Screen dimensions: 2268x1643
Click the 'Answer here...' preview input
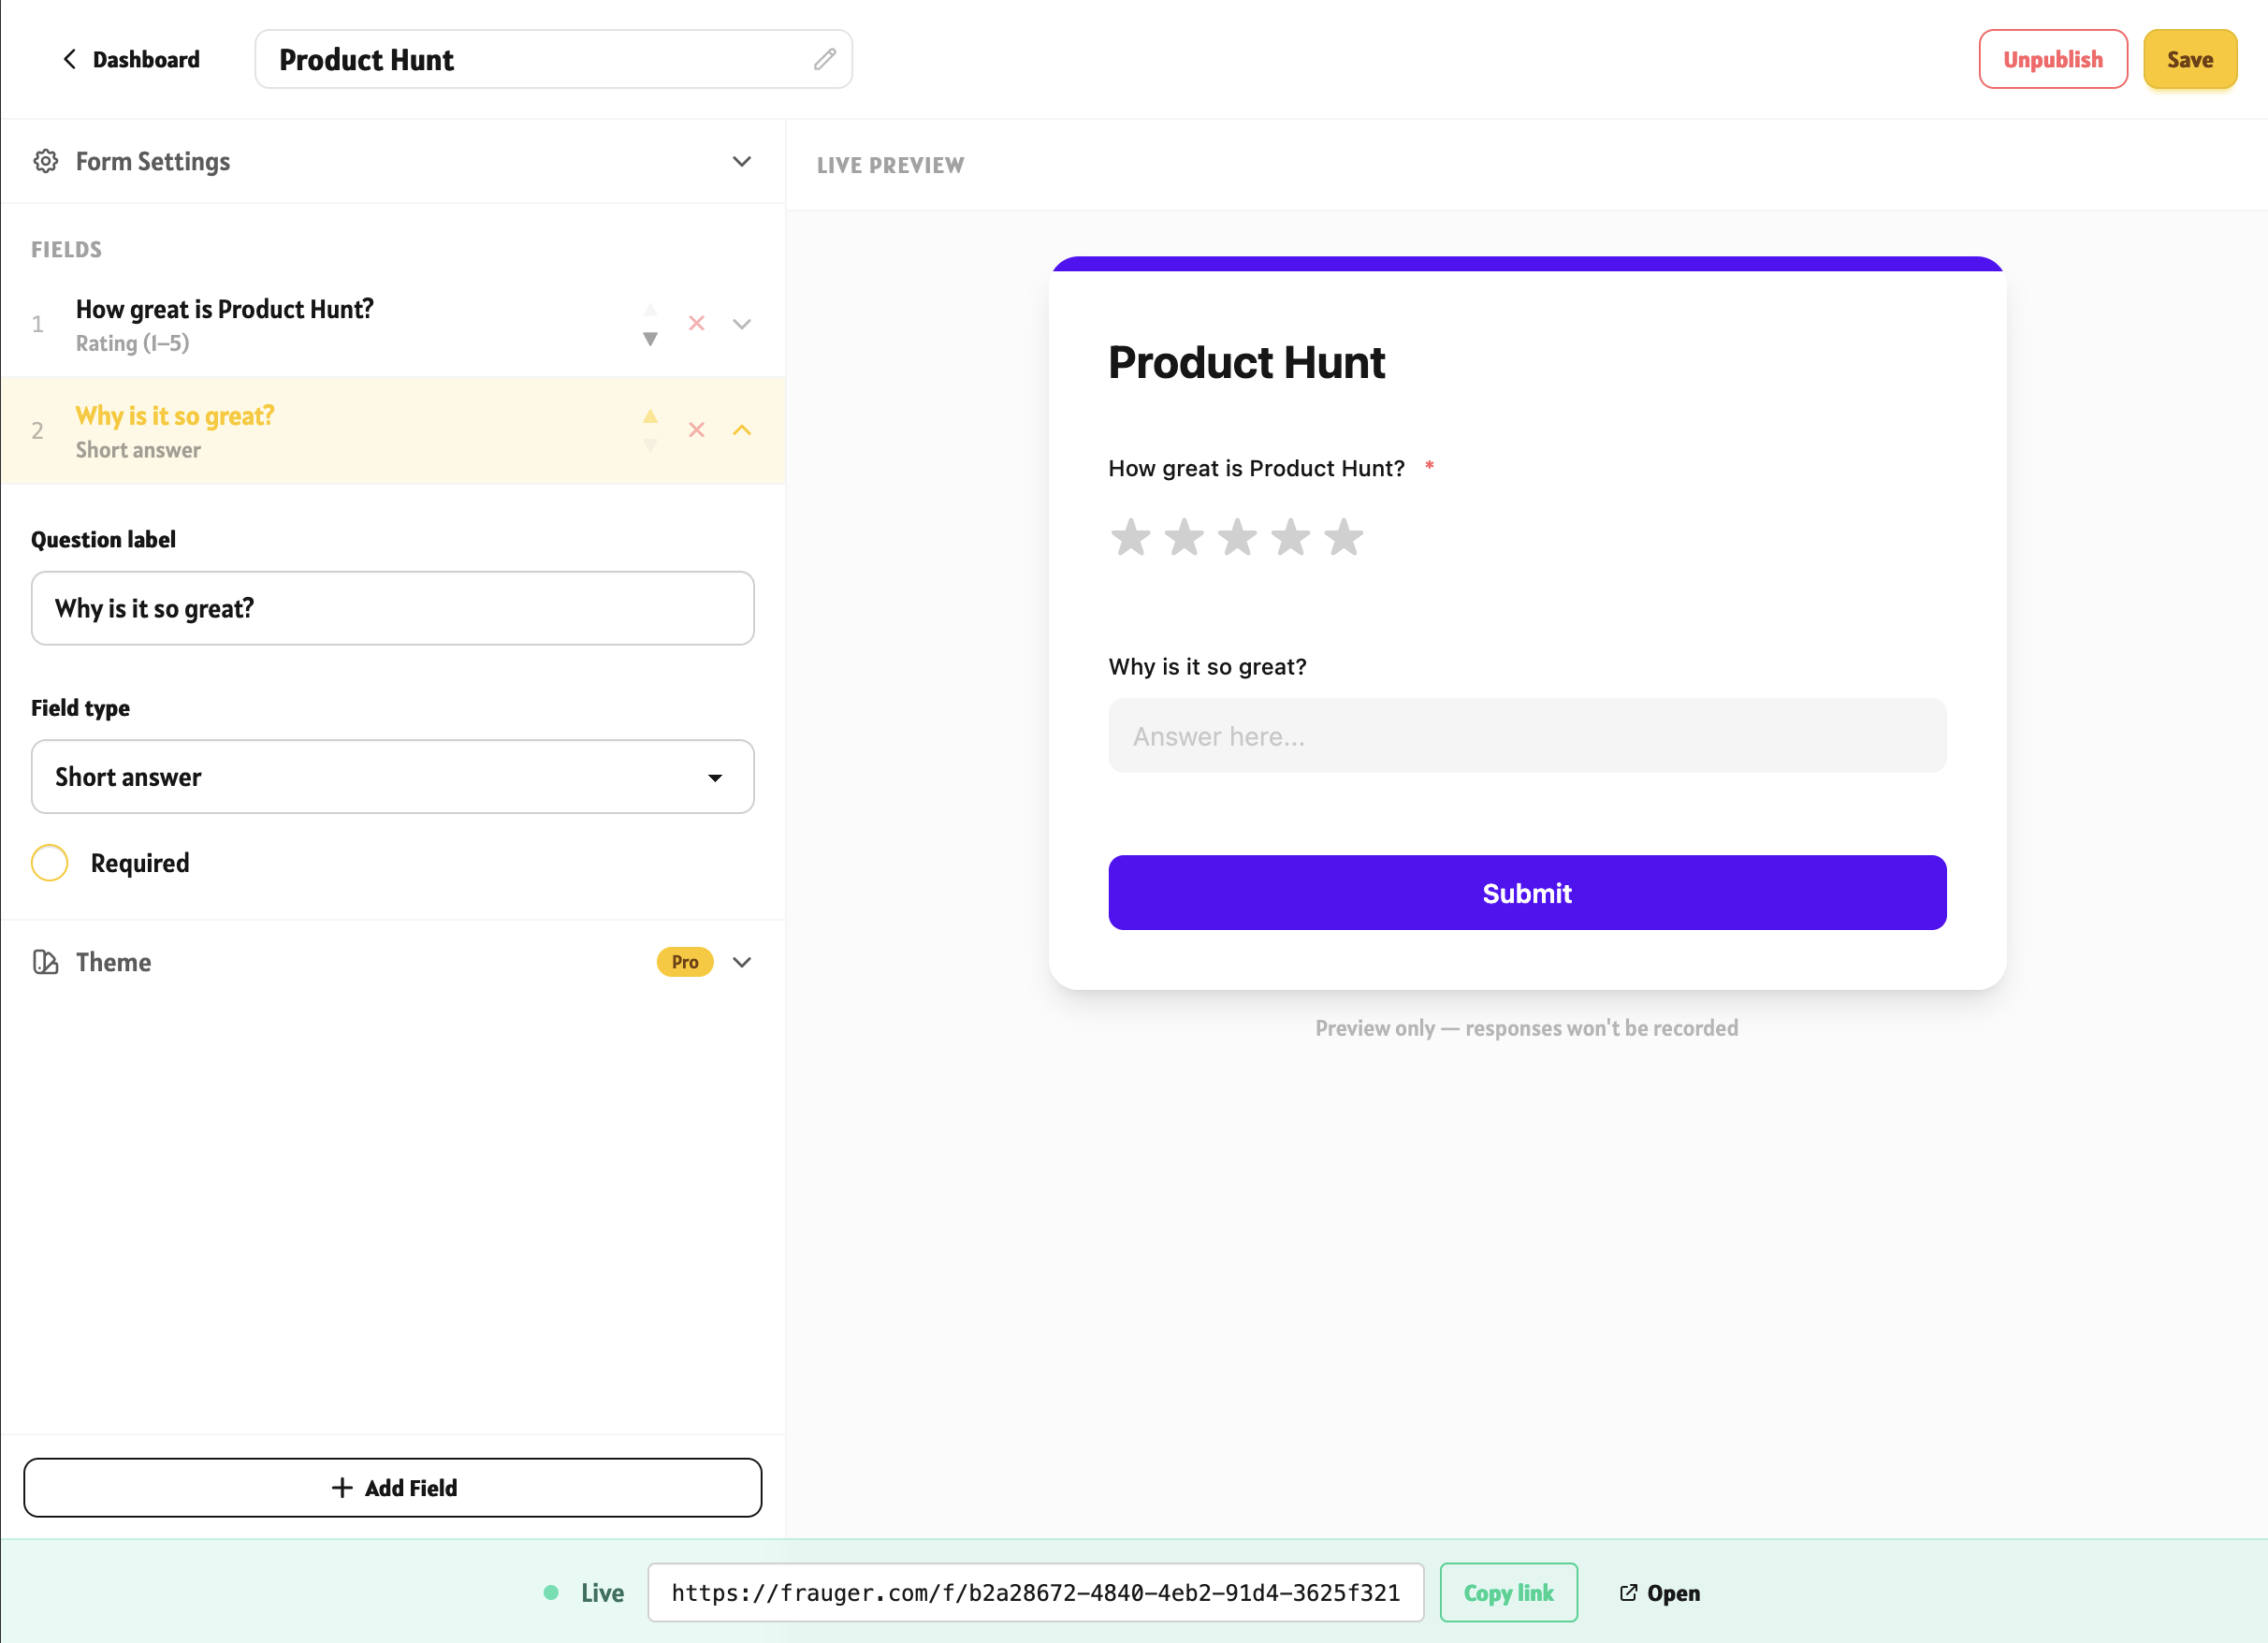click(x=1527, y=736)
